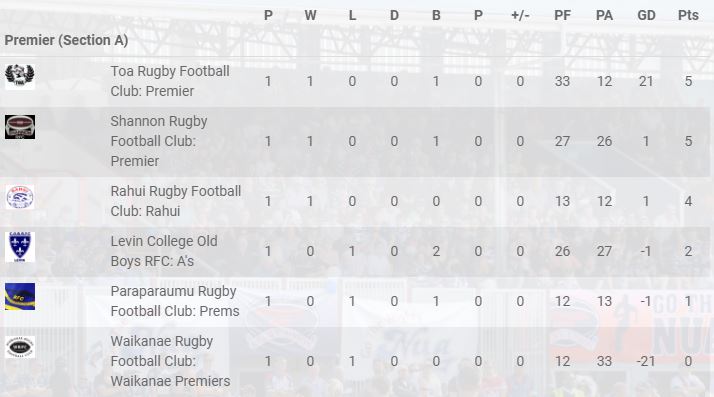Click the Pts column header
Viewport: 714px width, 397px height.
tap(688, 15)
